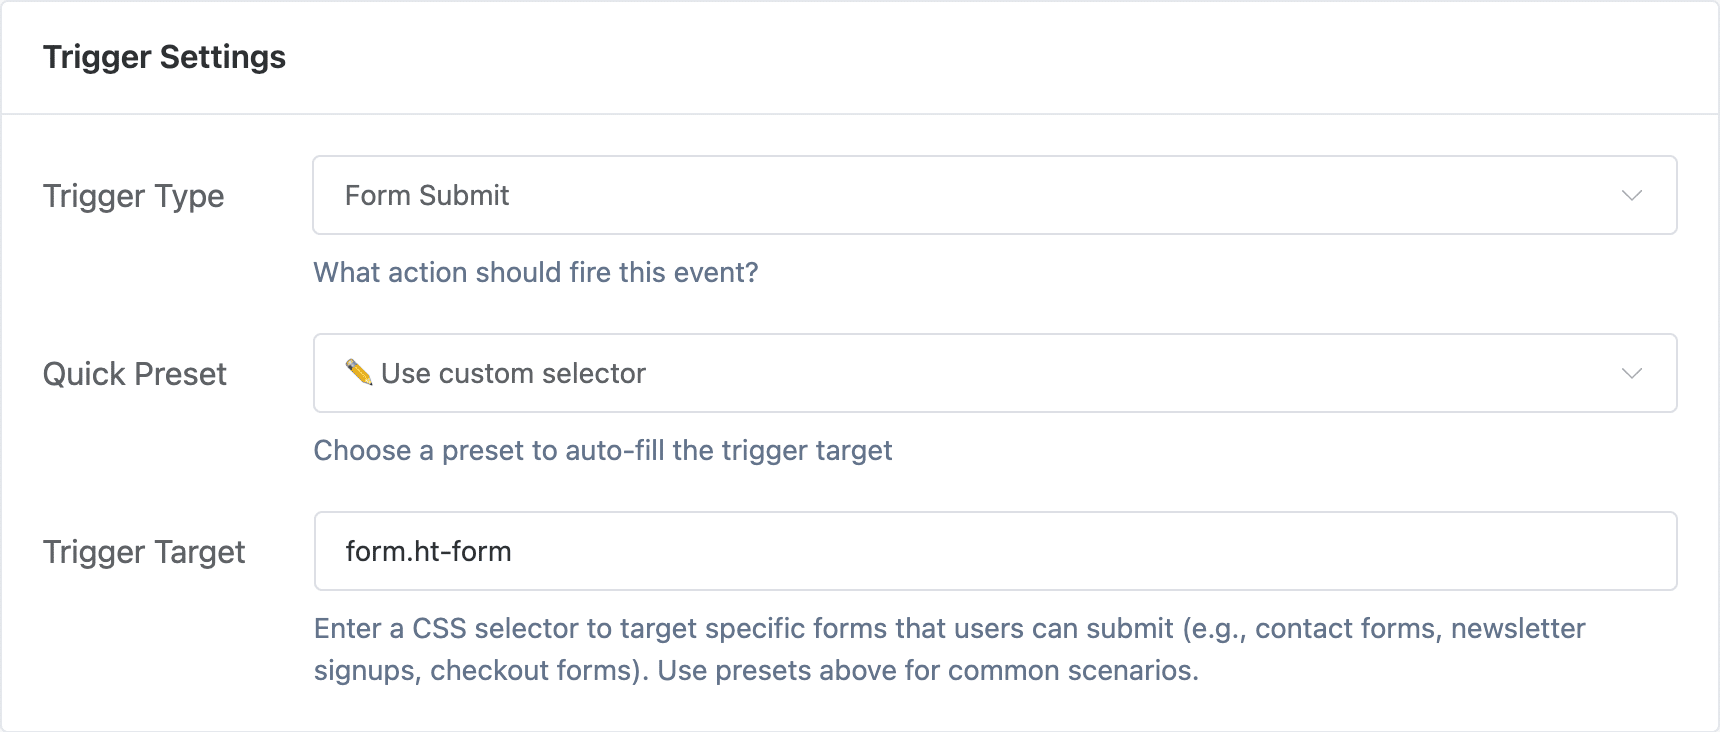Image resolution: width=1720 pixels, height=732 pixels.
Task: Click the Trigger Settings panel body
Action: 860,420
